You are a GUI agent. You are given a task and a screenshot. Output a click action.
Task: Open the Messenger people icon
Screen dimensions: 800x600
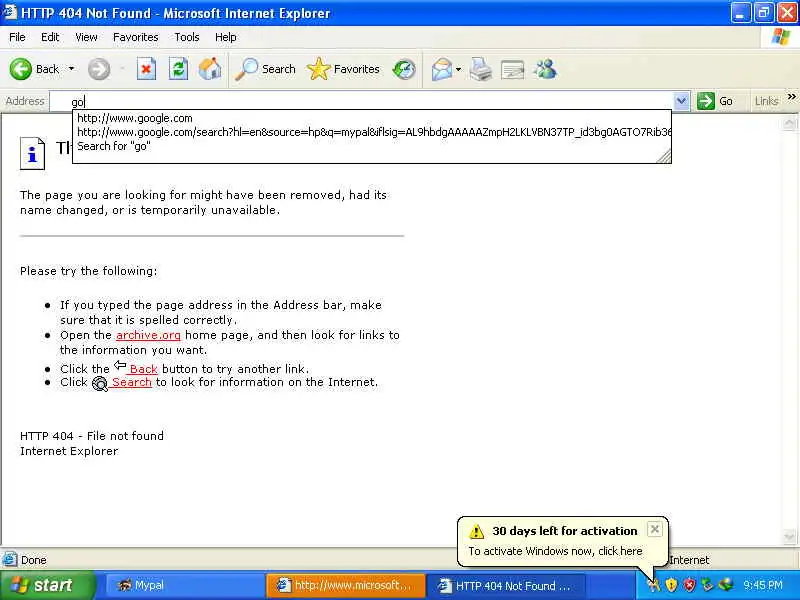(545, 69)
